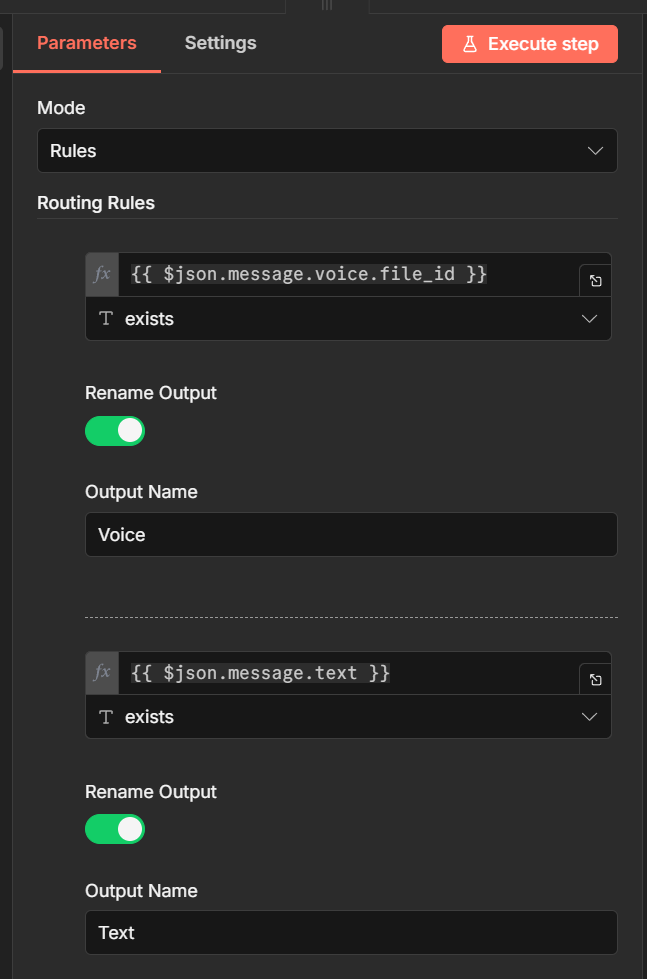Click the panel drag handle at the top
Image resolution: width=647 pixels, height=979 pixels.
pyautogui.click(x=326, y=5)
